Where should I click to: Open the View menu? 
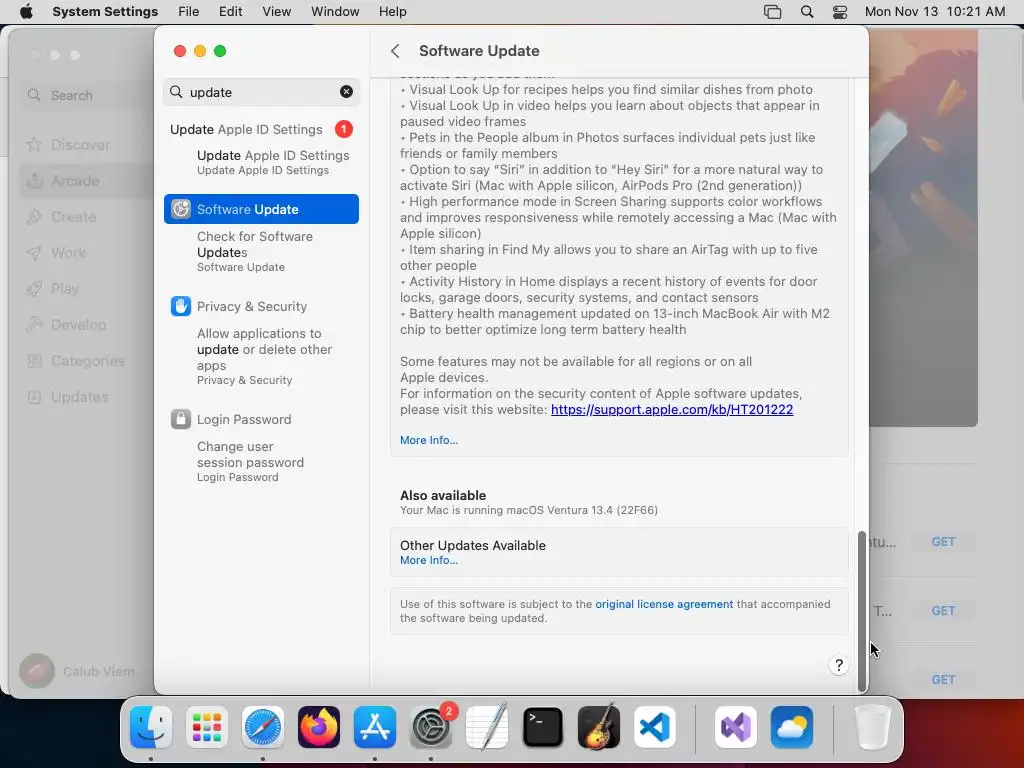click(276, 11)
